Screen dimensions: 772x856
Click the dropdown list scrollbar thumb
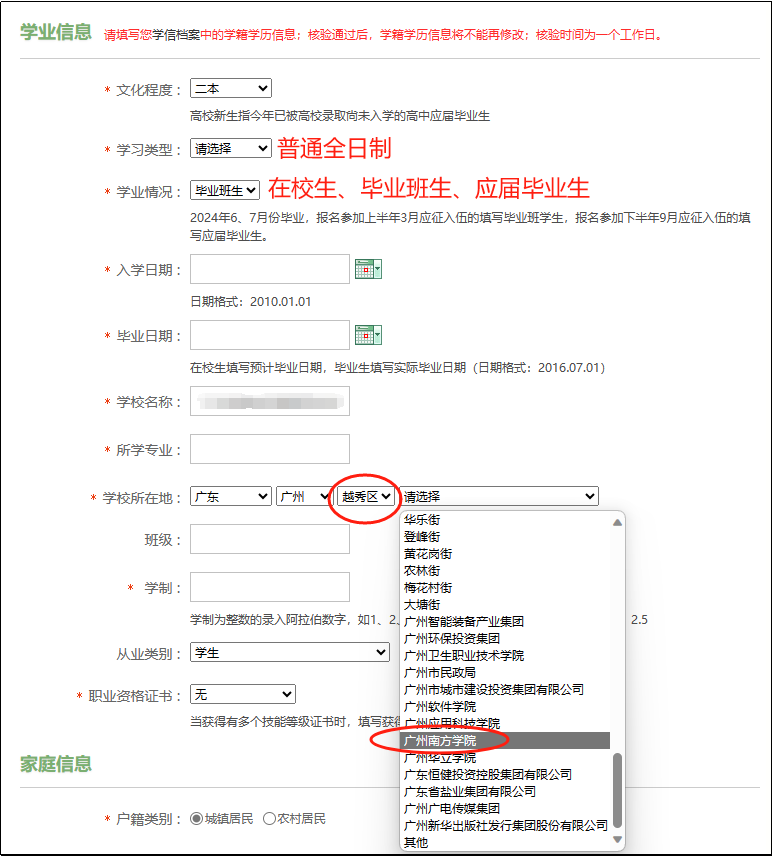pyautogui.click(x=617, y=790)
